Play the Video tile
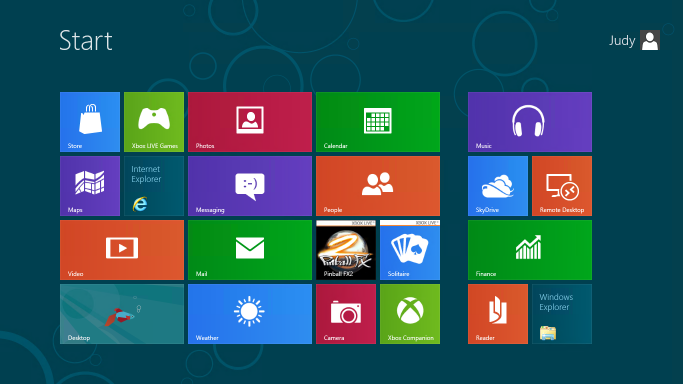The width and height of the screenshot is (683, 384). [x=122, y=250]
